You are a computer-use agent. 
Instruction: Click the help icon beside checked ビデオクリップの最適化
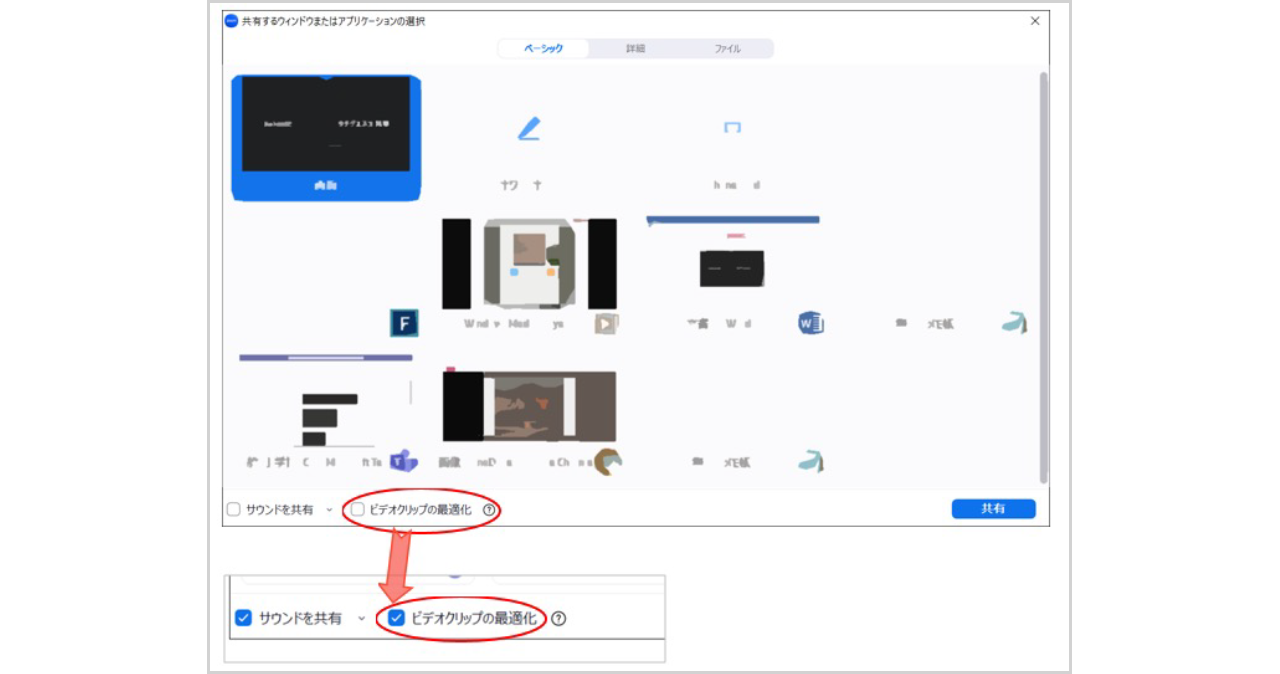point(559,619)
